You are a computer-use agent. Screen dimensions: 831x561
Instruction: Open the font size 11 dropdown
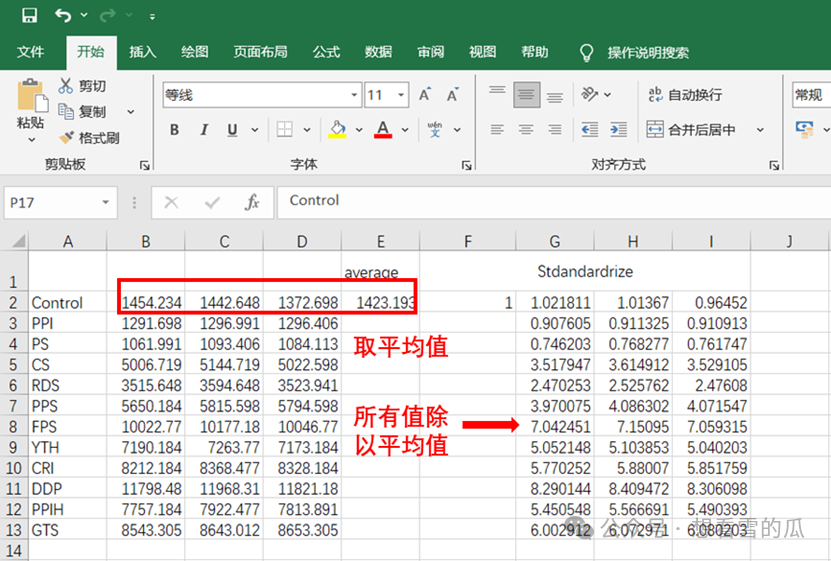pos(401,95)
